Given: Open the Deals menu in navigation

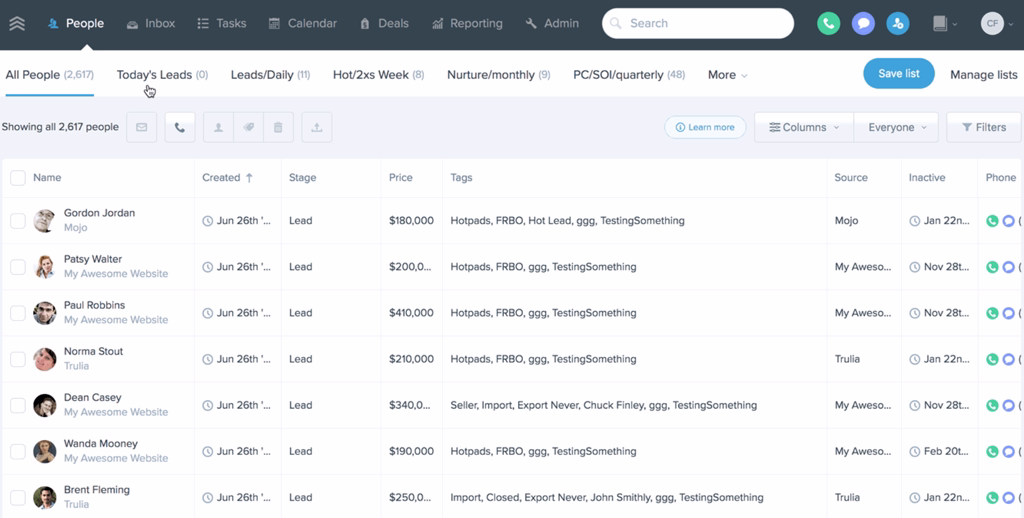Looking at the screenshot, I should click(x=384, y=23).
